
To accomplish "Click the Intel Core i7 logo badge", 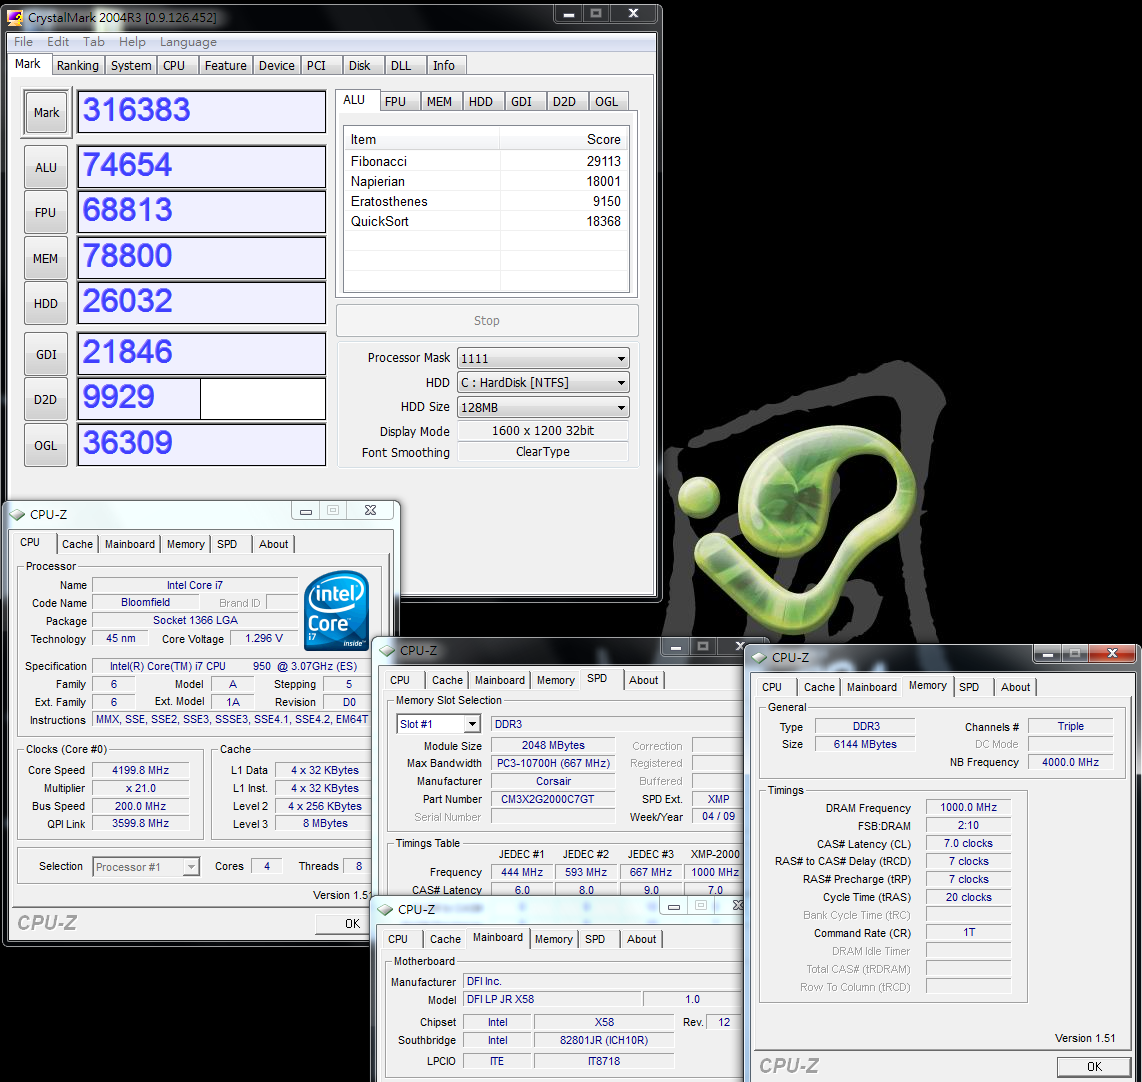I will pyautogui.click(x=336, y=610).
